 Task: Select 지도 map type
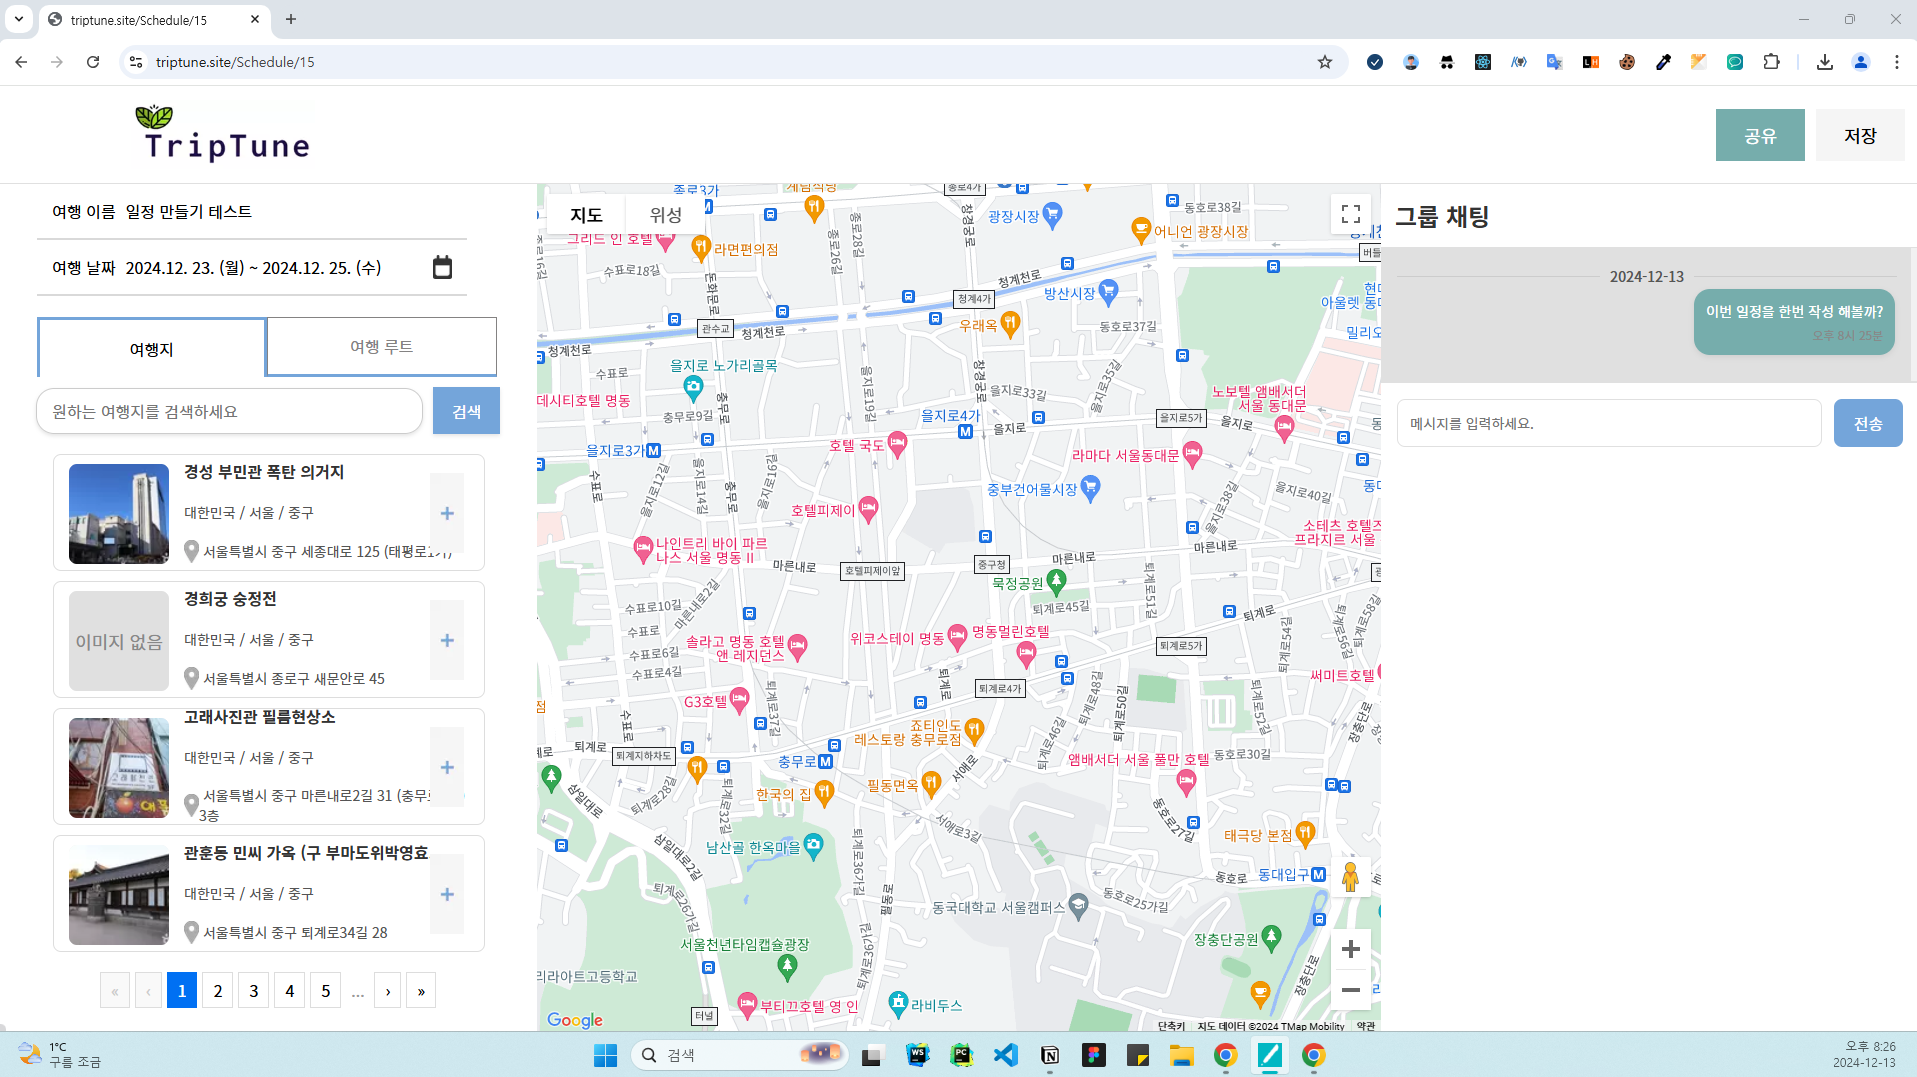pyautogui.click(x=586, y=215)
